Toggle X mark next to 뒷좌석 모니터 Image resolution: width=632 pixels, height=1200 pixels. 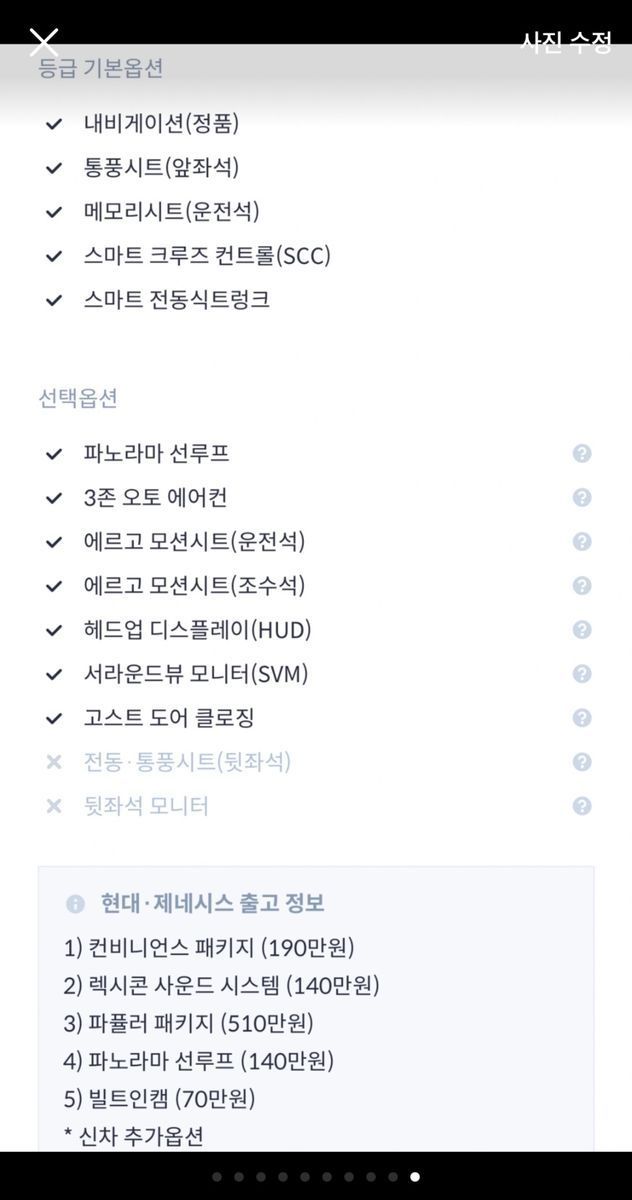(54, 806)
